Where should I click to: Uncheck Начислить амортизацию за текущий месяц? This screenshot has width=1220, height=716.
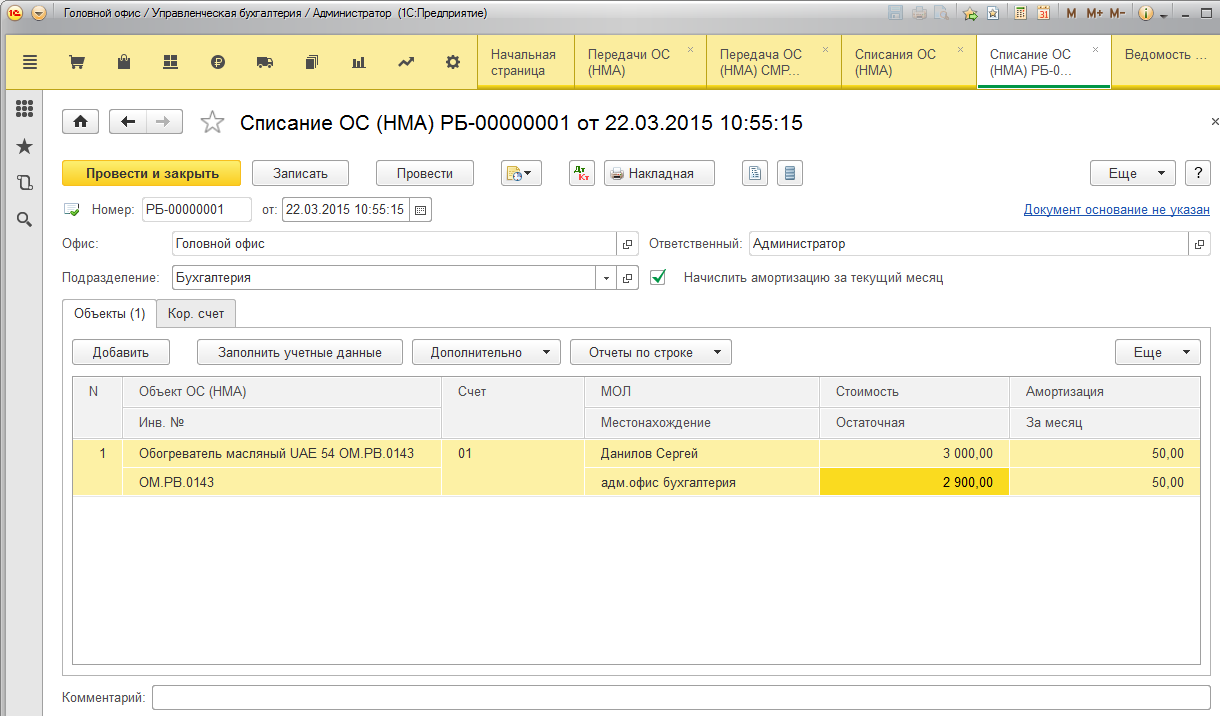658,277
